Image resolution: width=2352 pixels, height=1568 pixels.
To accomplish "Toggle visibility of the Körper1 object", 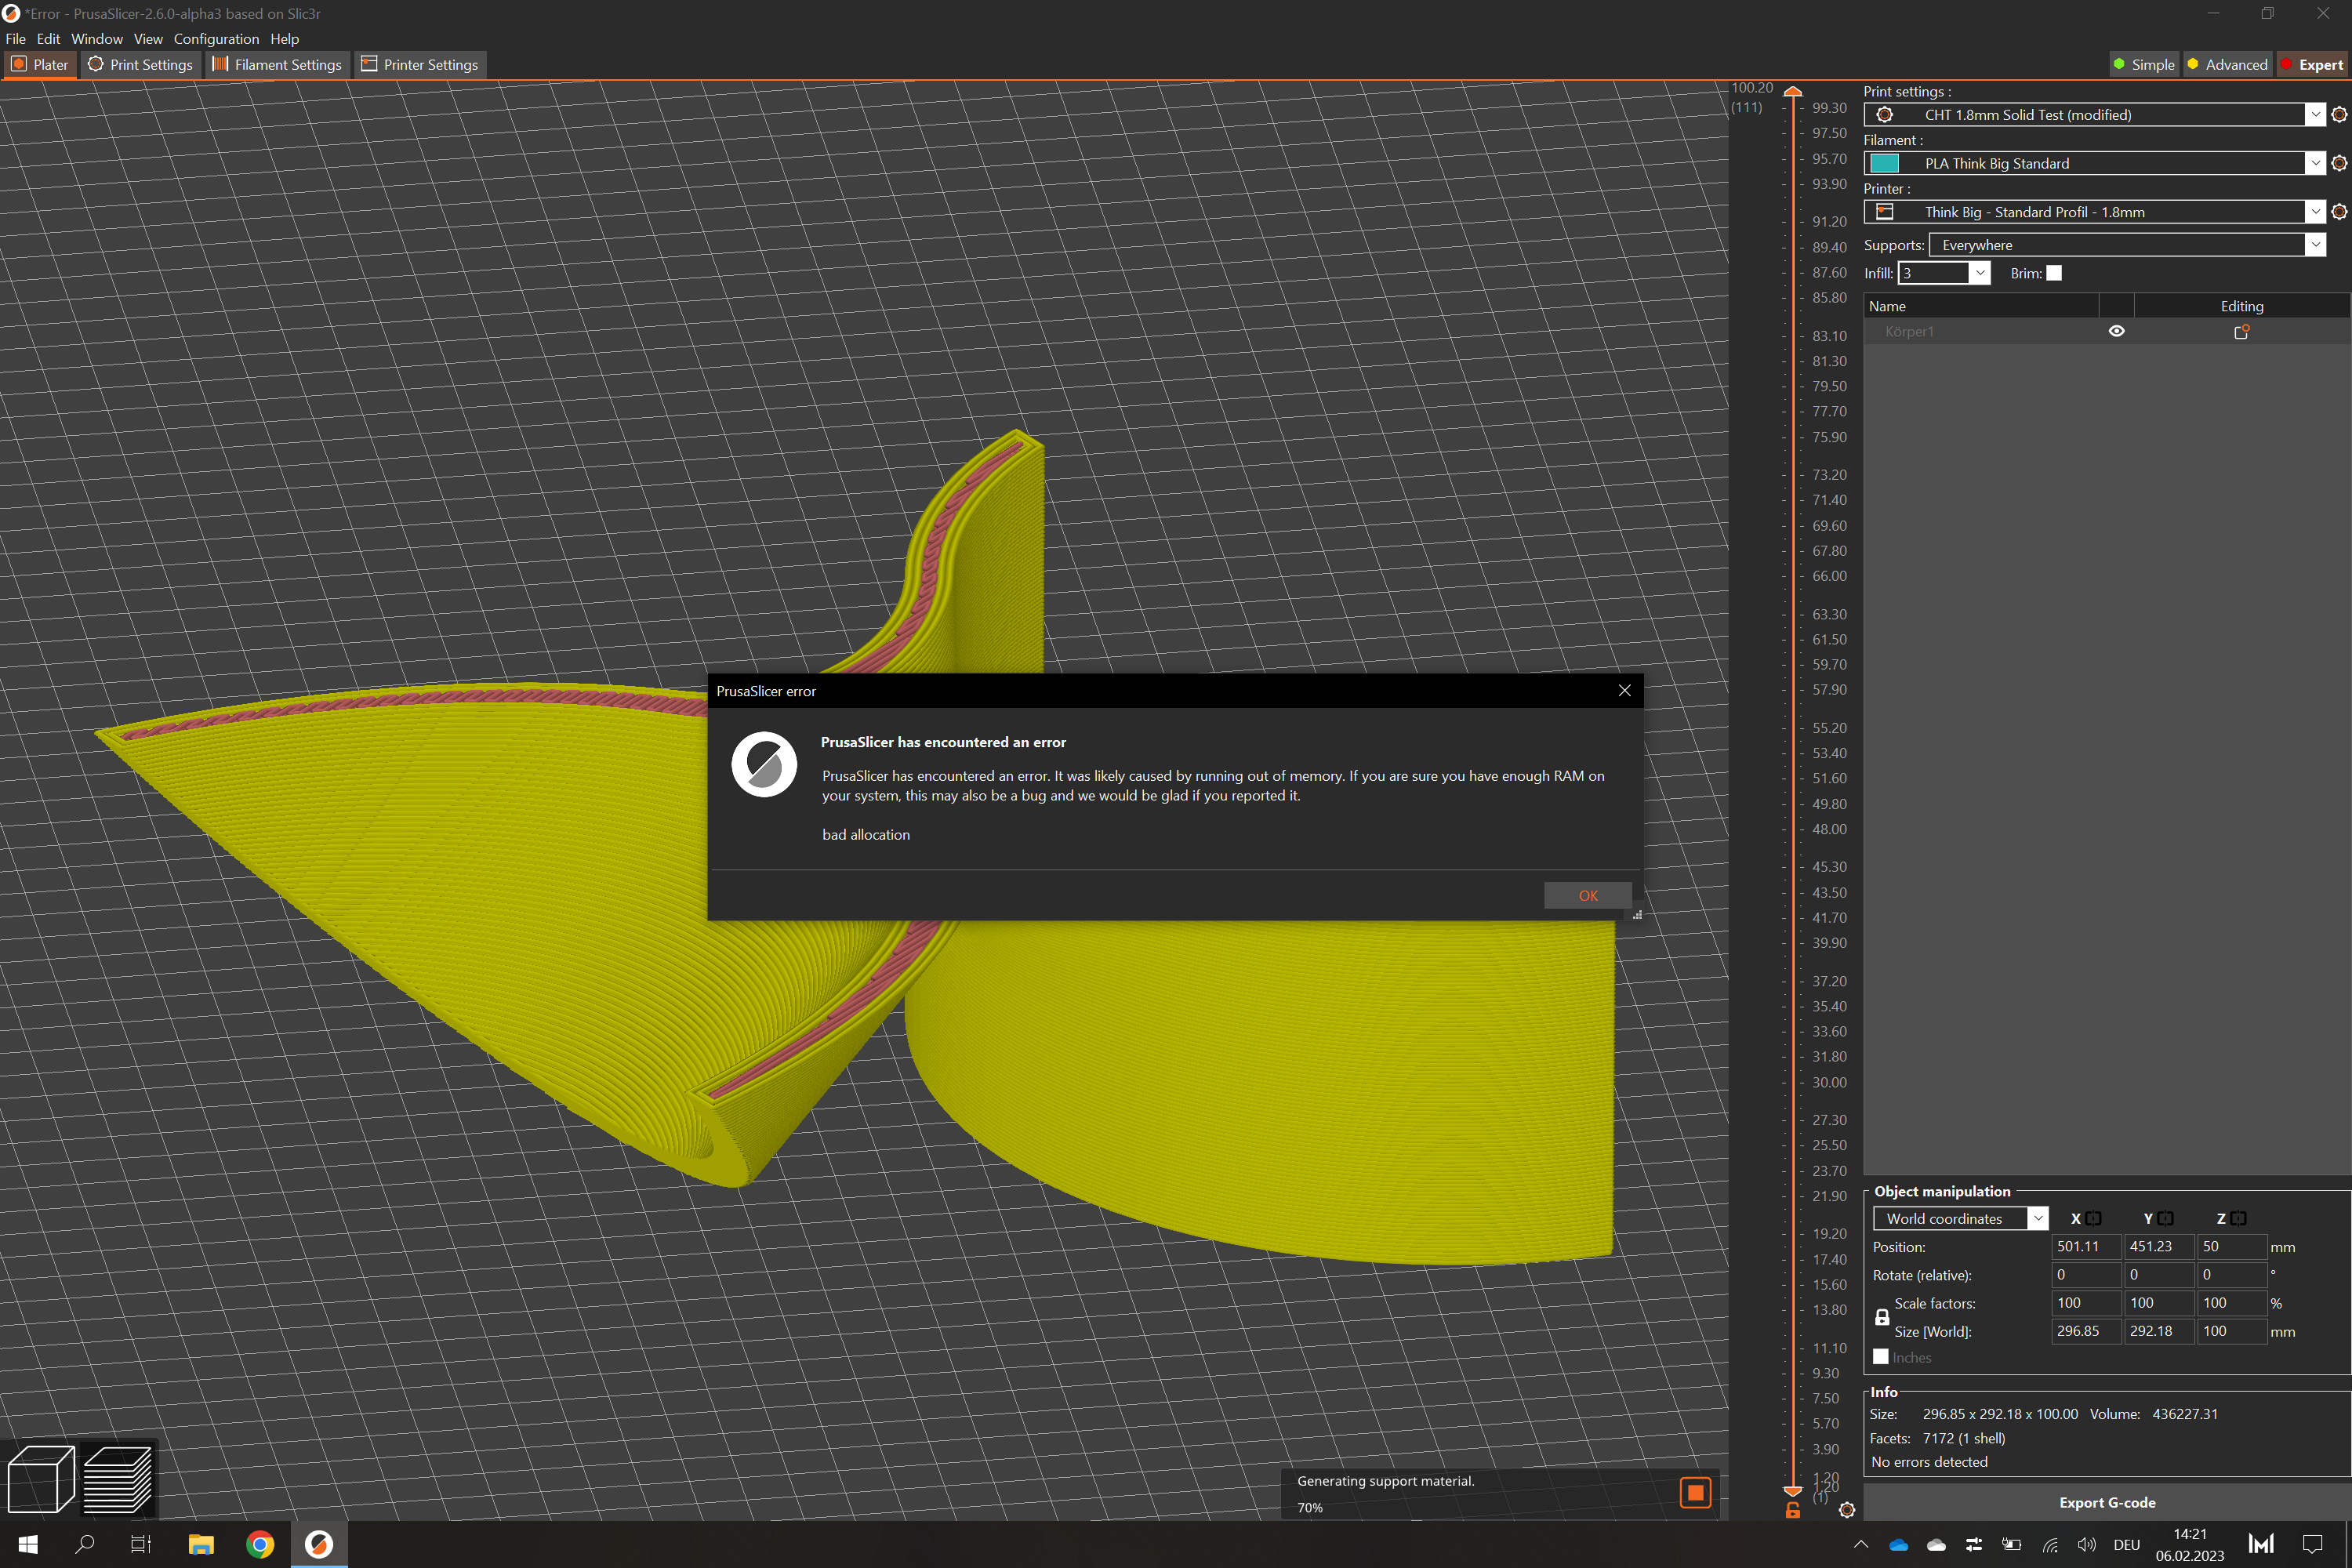I will coord(2117,331).
